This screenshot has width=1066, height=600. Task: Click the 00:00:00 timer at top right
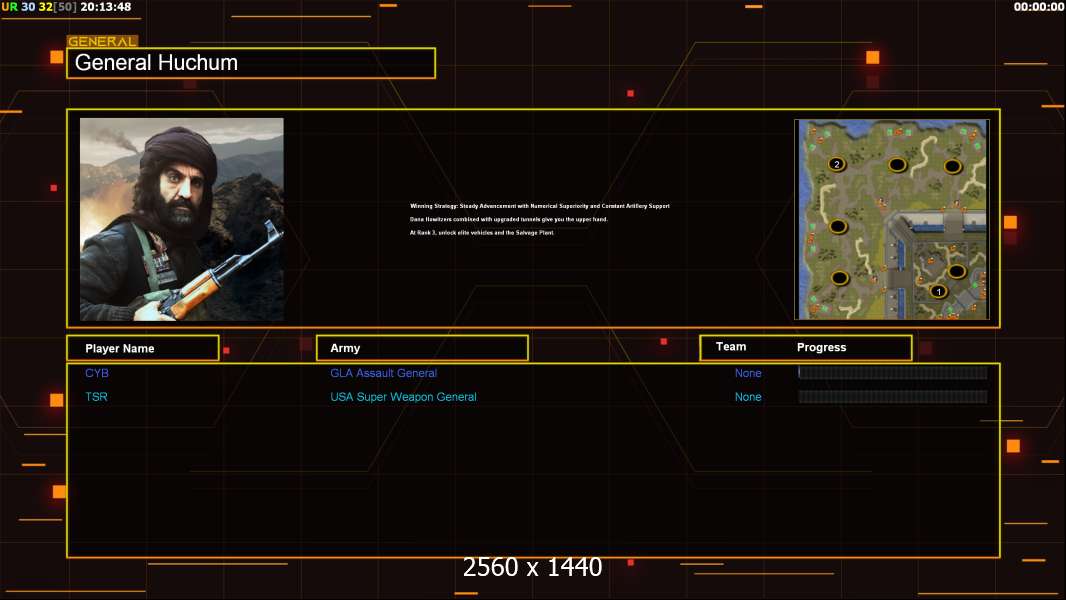[1039, 7]
